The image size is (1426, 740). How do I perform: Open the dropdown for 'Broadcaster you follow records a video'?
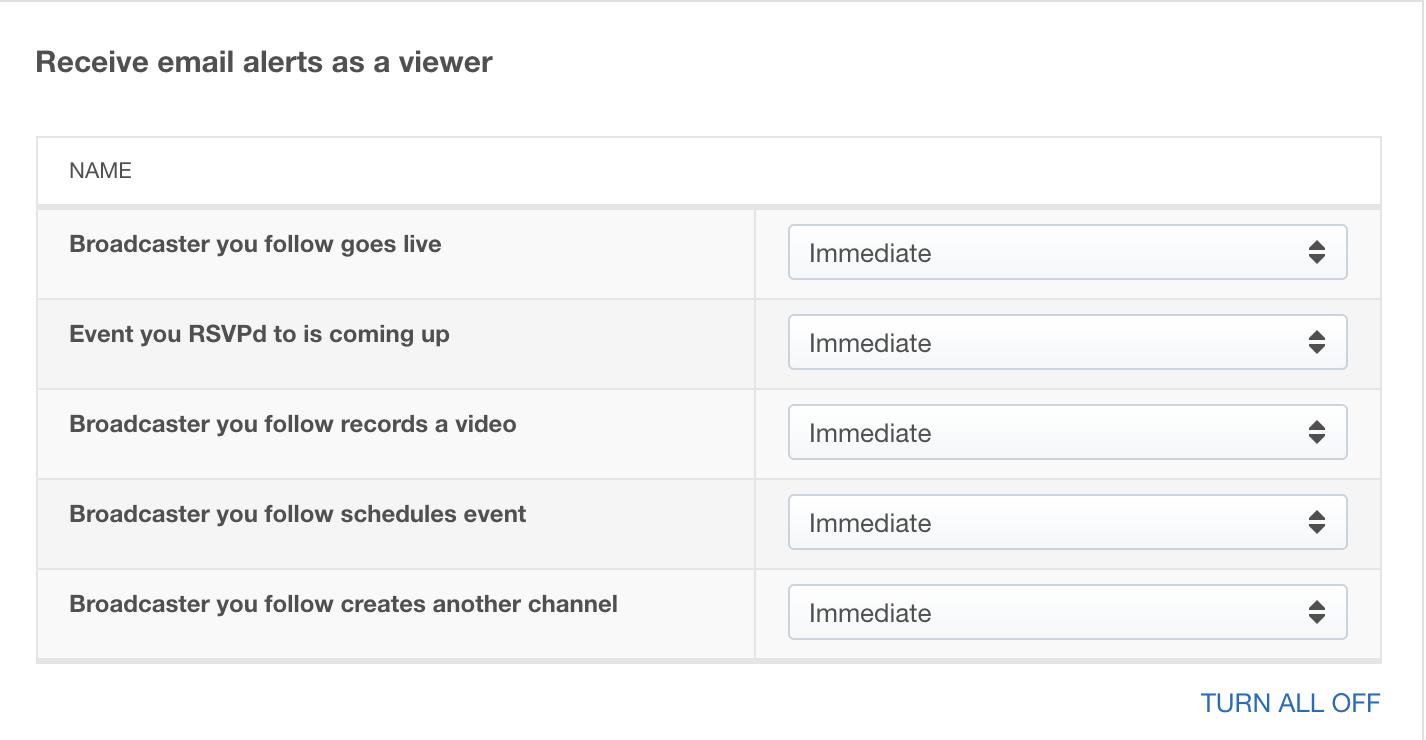(x=1067, y=432)
